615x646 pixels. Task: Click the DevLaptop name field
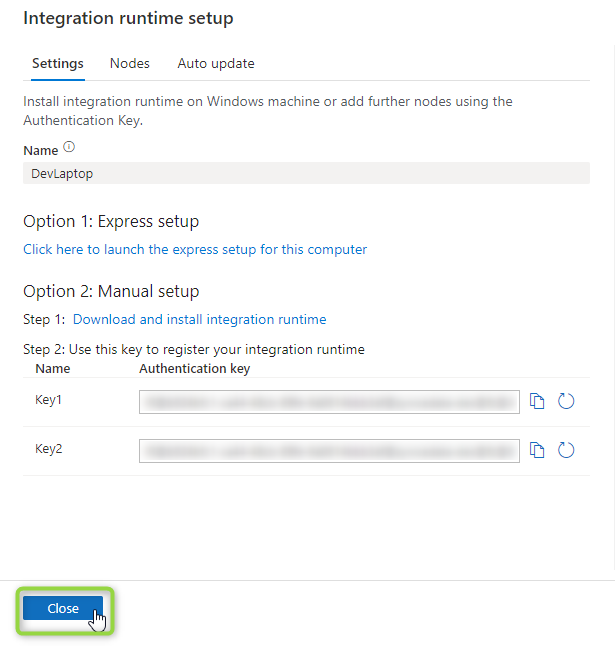[x=306, y=173]
